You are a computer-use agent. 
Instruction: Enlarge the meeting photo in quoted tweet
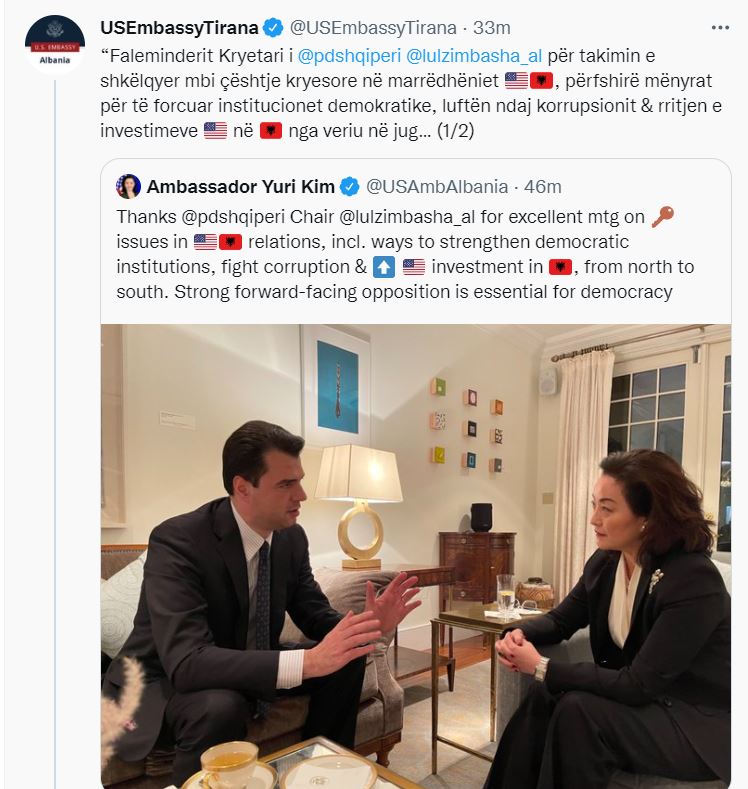click(415, 555)
